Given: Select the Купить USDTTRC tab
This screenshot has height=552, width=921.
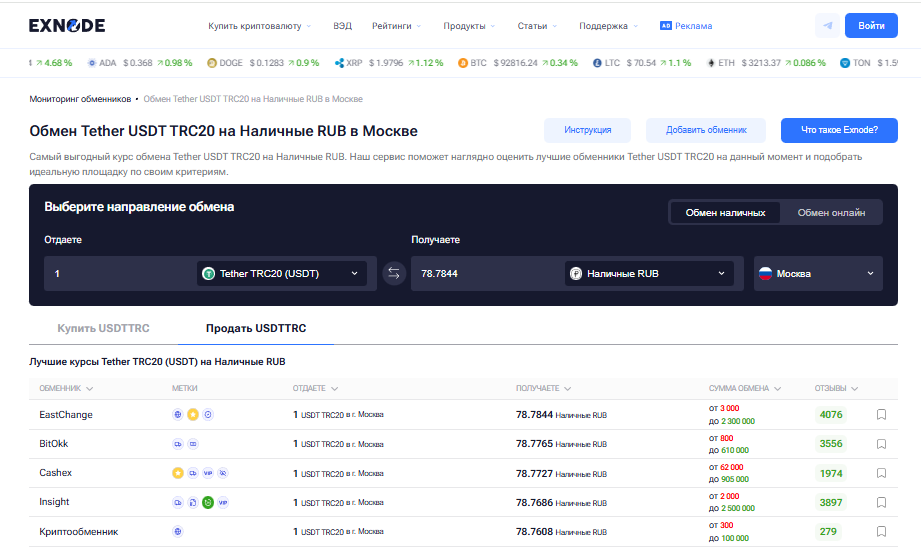Looking at the screenshot, I should [x=103, y=328].
